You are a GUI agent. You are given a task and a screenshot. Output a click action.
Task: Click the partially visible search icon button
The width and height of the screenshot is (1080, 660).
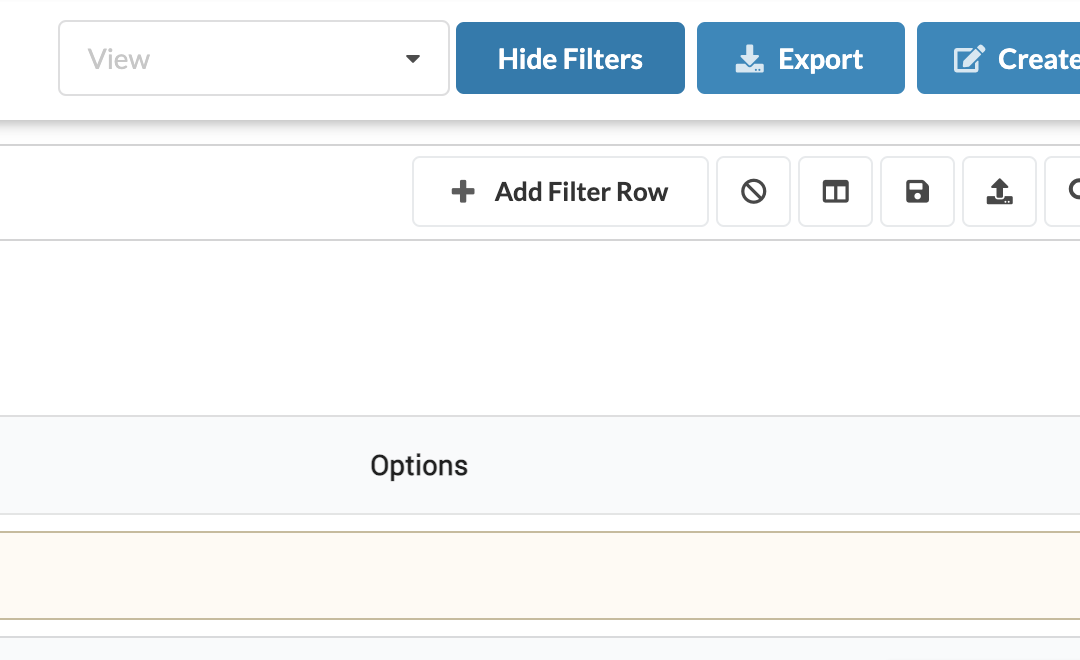pos(1063,192)
